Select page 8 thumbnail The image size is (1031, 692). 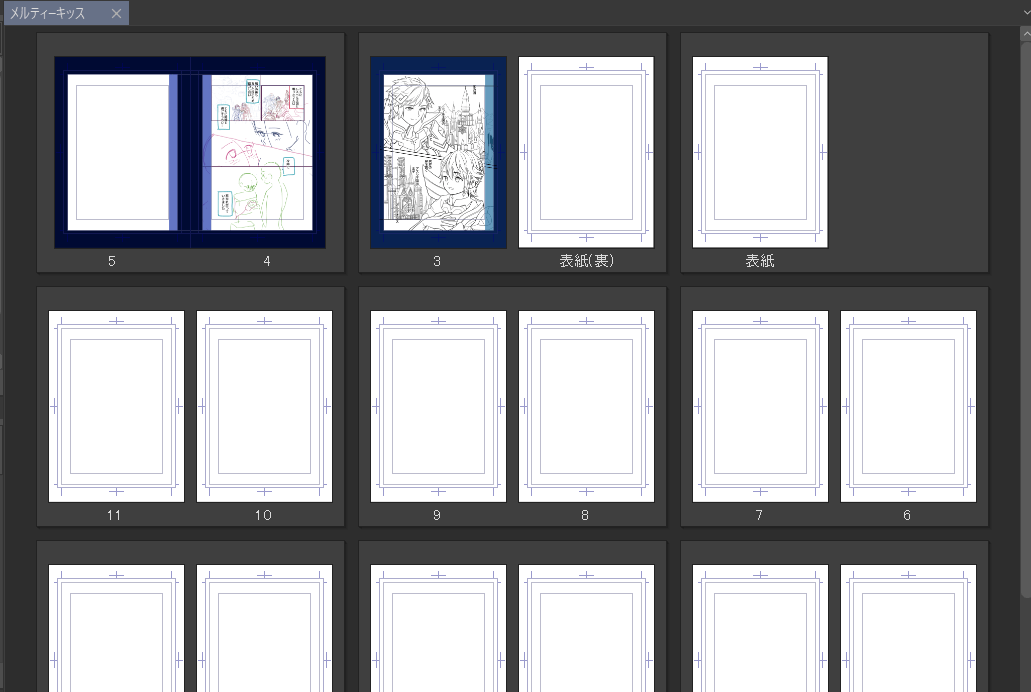(x=586, y=406)
